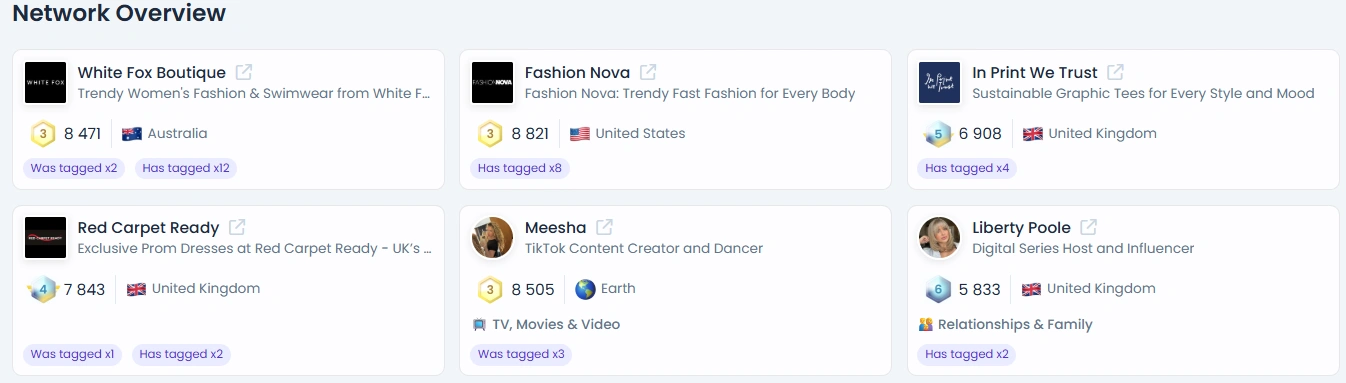Click Liberty Poole's UK flag icon

coord(1031,289)
